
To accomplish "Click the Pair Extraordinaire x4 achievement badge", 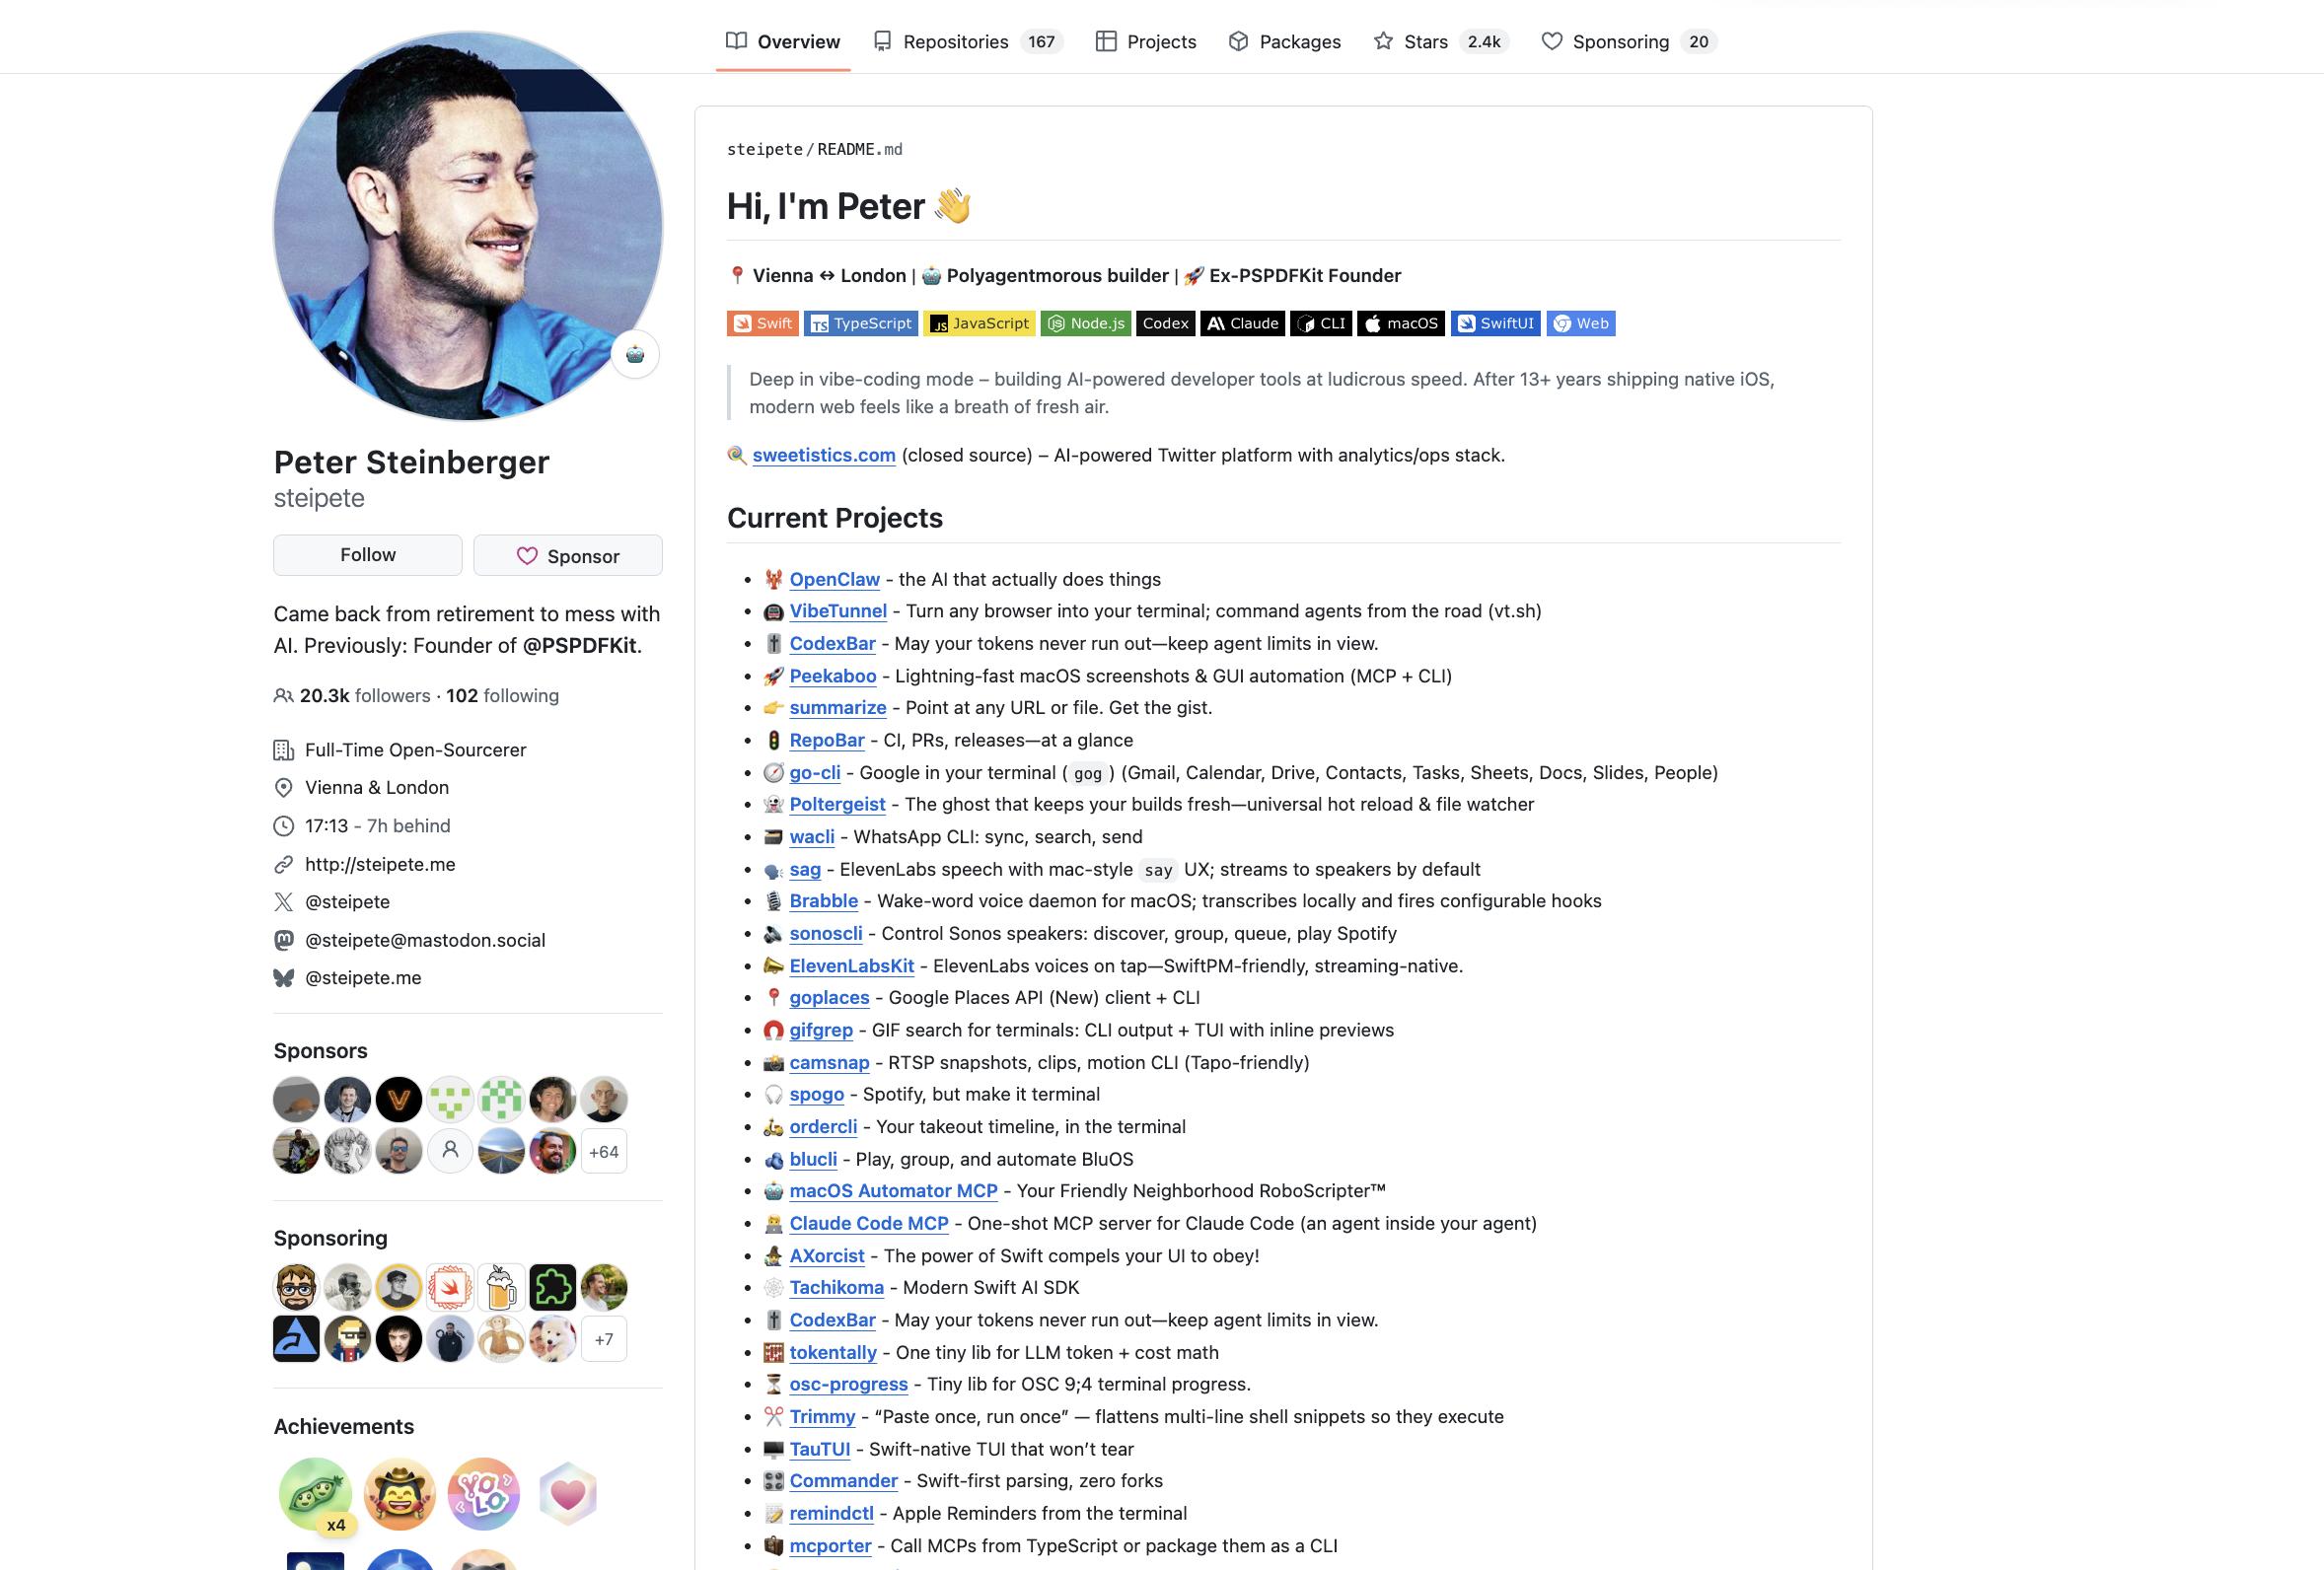I will (315, 1494).
